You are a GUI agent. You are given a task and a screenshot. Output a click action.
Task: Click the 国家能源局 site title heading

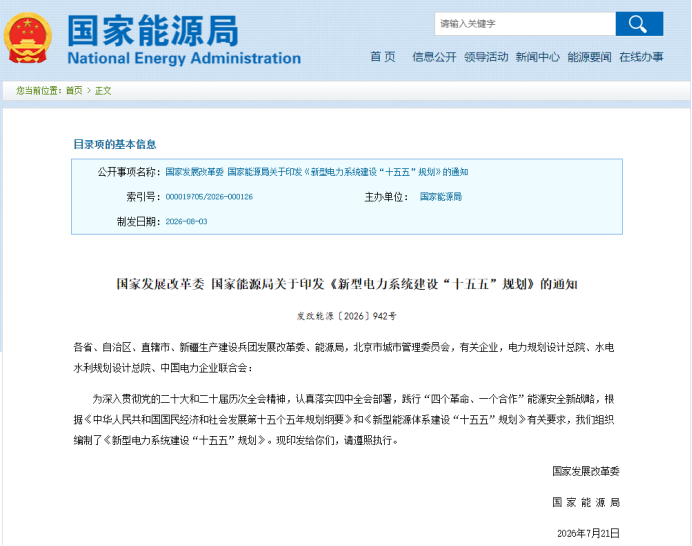tap(153, 31)
